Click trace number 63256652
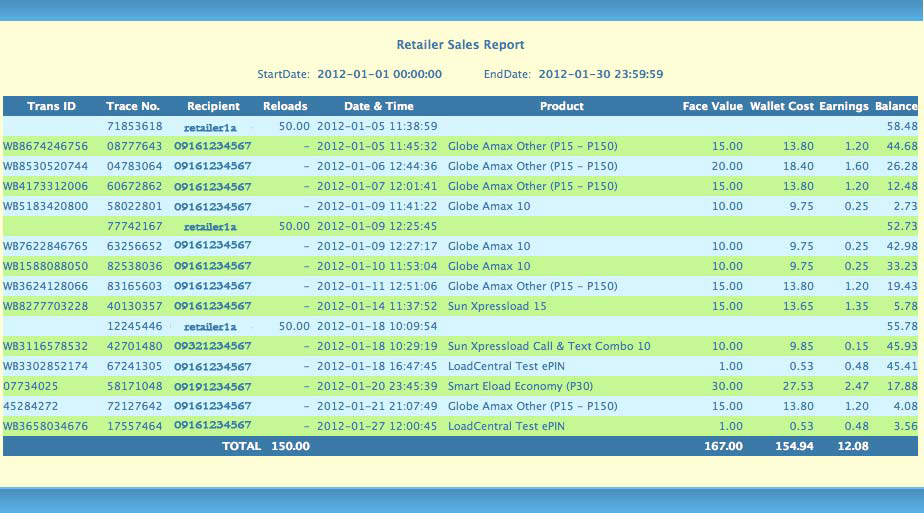 pos(134,246)
